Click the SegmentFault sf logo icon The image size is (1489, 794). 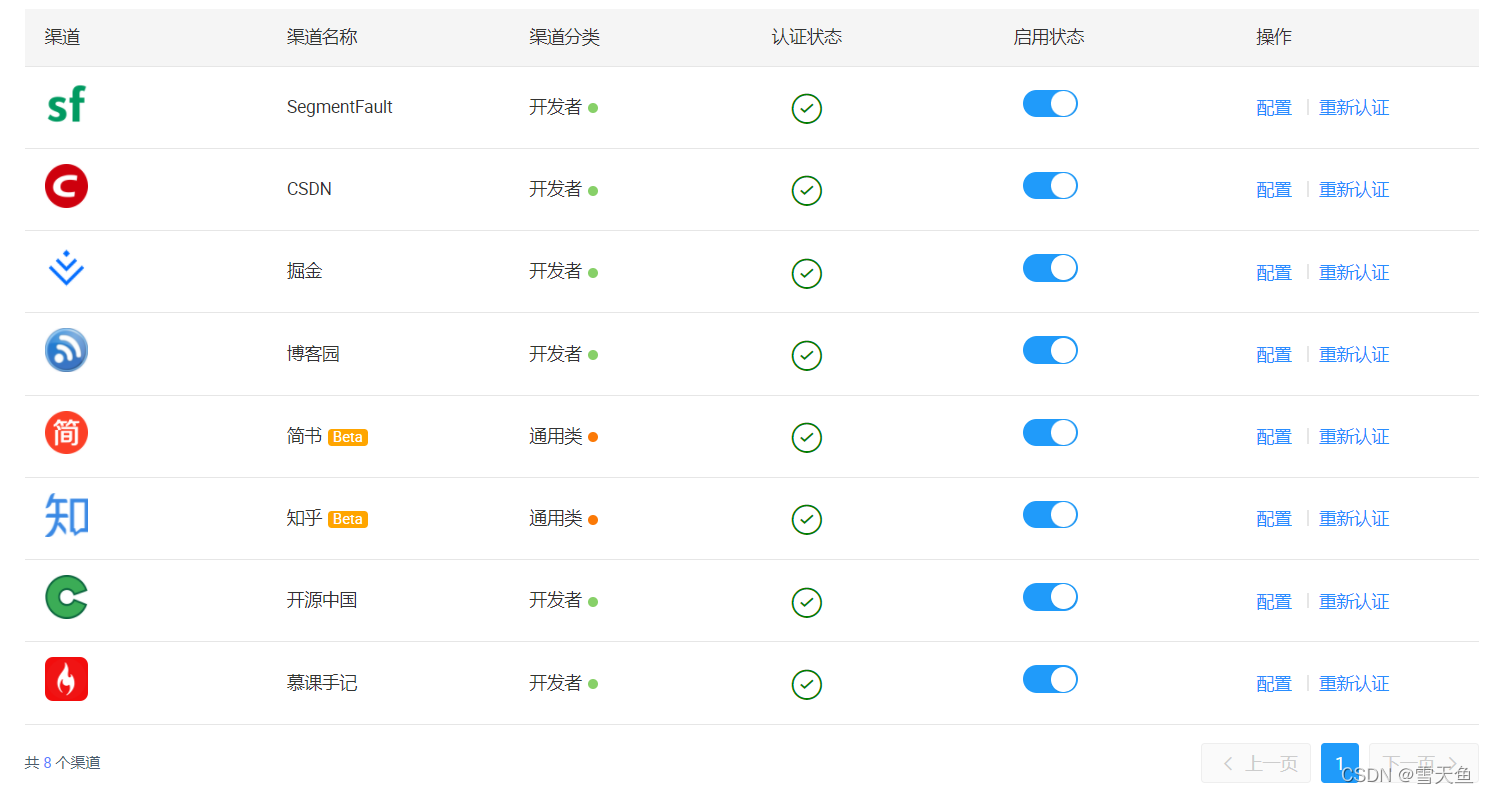pos(66,104)
